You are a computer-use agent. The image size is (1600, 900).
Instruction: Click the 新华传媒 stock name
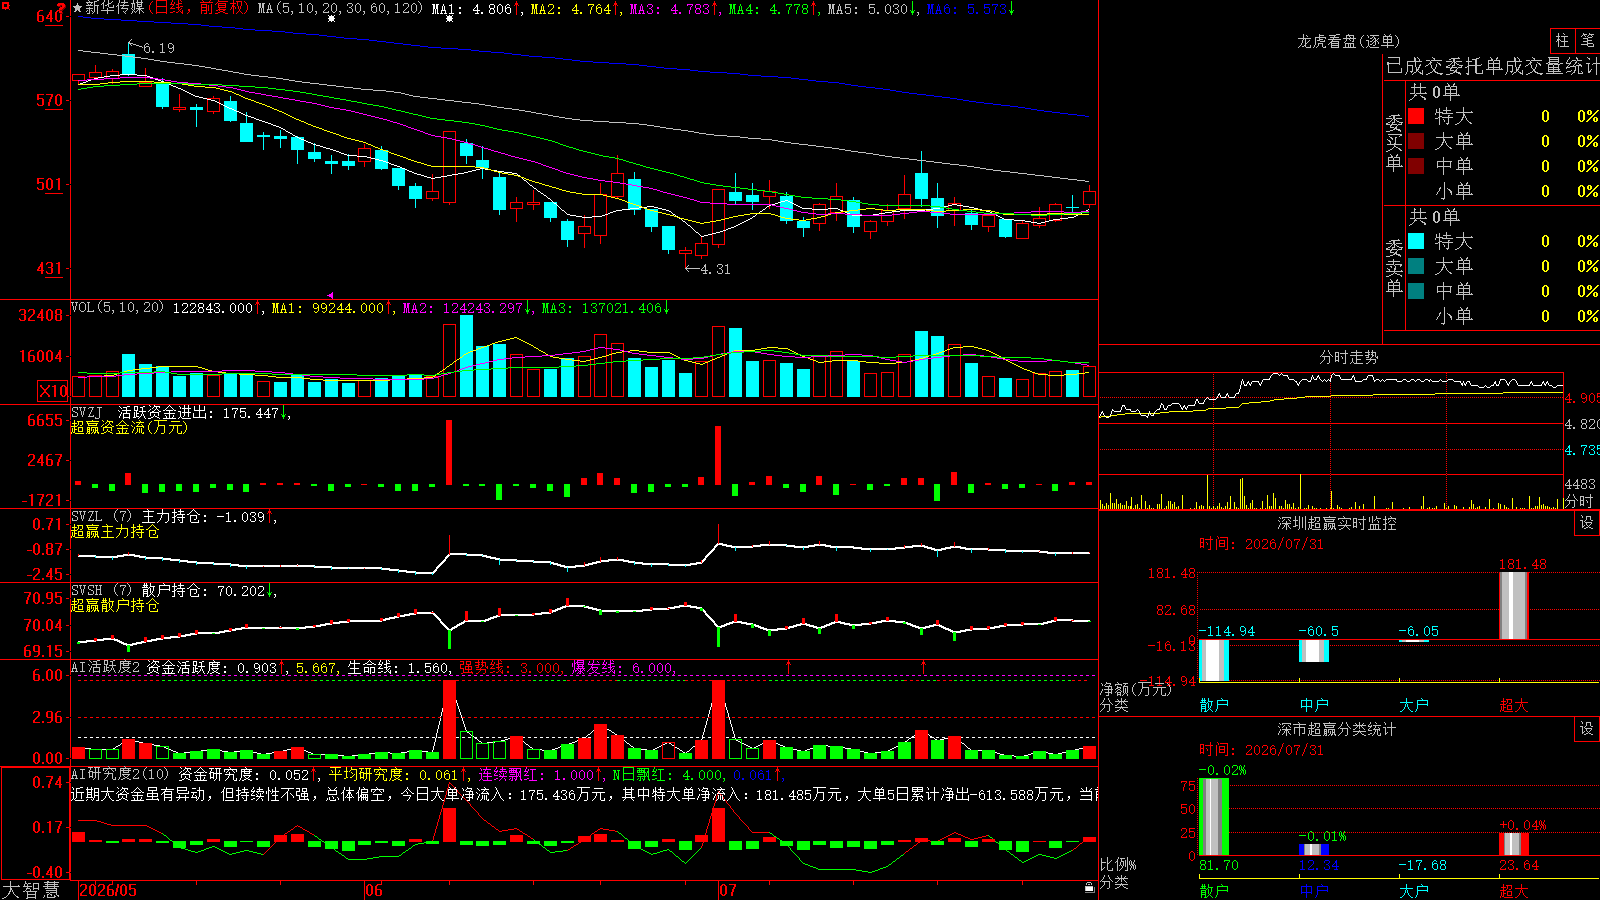point(115,8)
